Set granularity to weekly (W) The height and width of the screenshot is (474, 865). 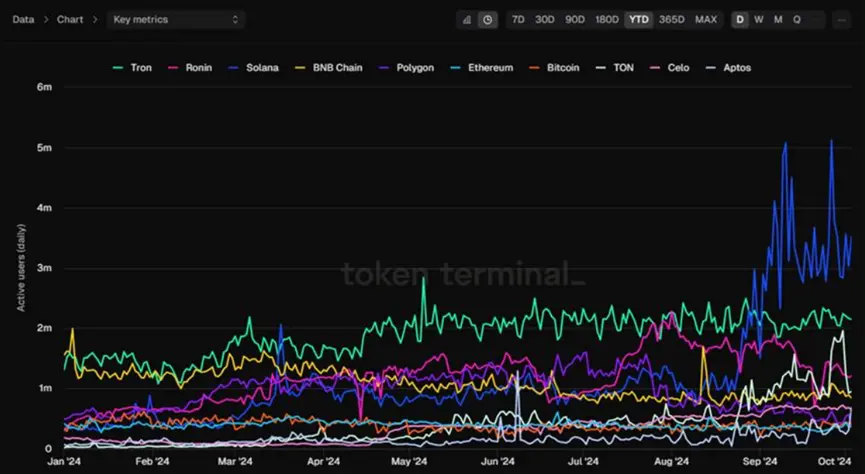(759, 19)
